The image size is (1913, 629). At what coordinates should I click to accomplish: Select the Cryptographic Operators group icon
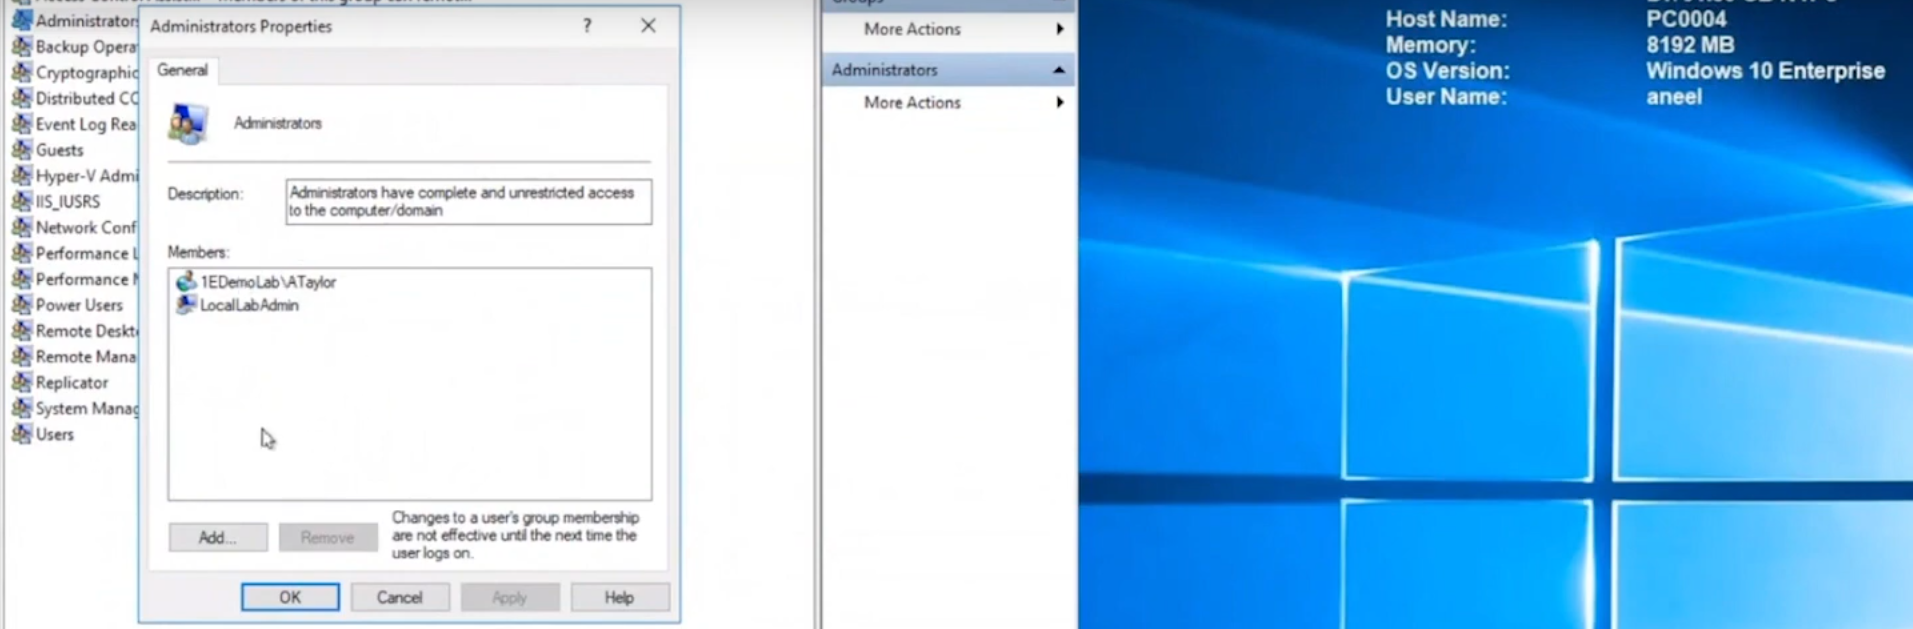click(x=21, y=72)
